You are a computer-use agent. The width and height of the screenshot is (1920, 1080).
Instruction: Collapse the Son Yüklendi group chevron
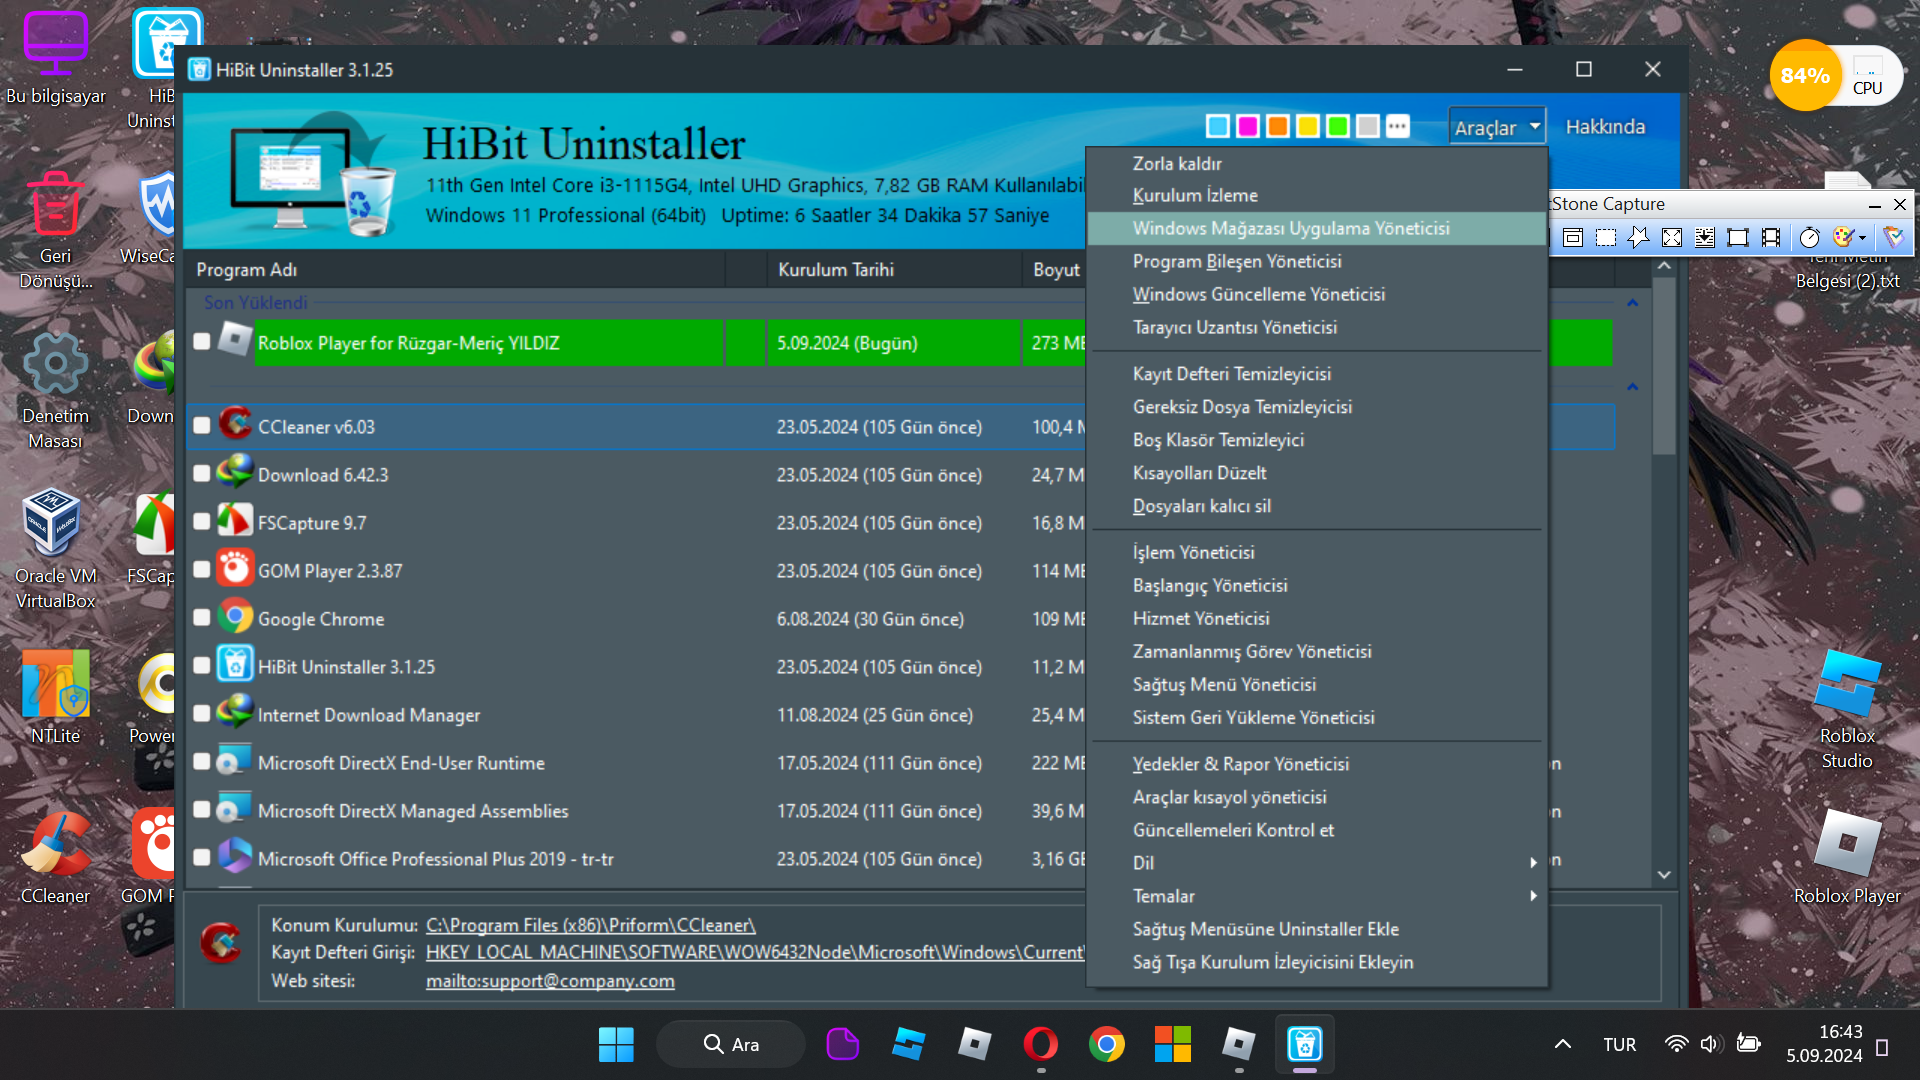tap(1632, 303)
